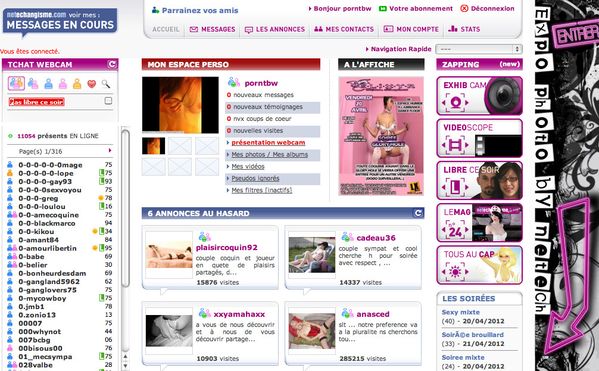This screenshot has height=371, width=599.
Task: Click the Parrainez vos amis person icon
Action: click(x=155, y=10)
